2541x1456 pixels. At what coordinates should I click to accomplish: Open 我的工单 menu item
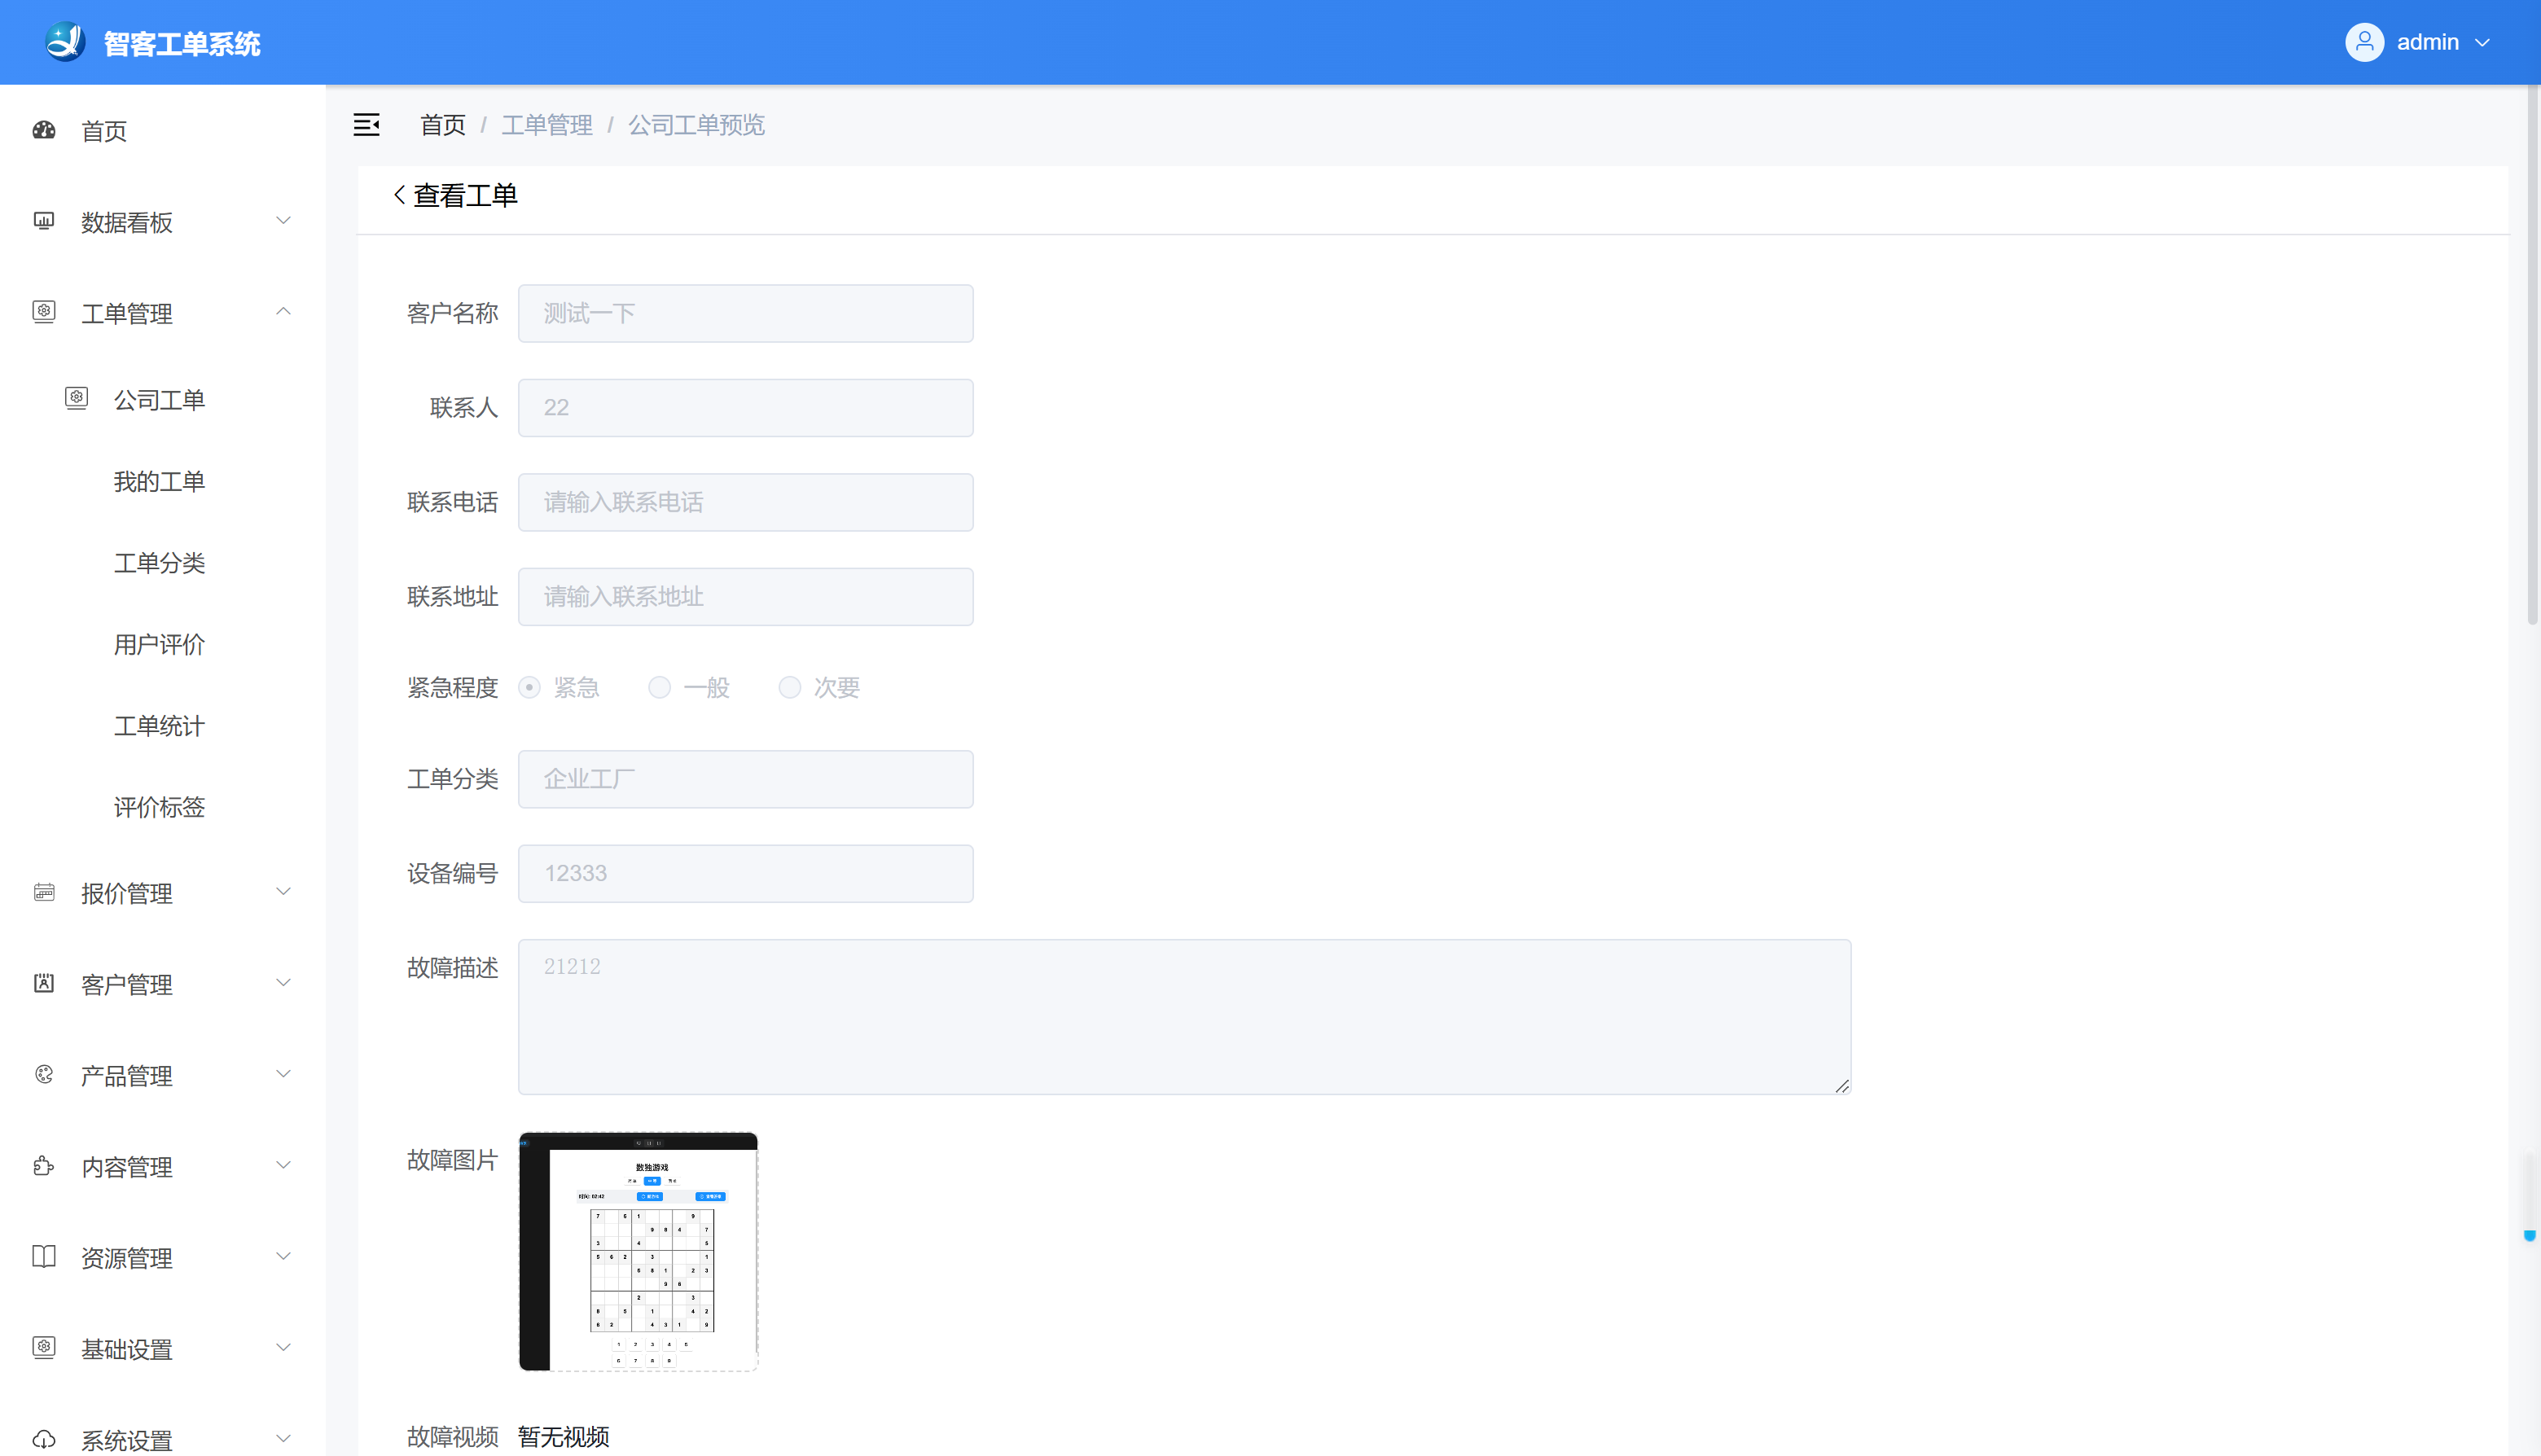(159, 482)
